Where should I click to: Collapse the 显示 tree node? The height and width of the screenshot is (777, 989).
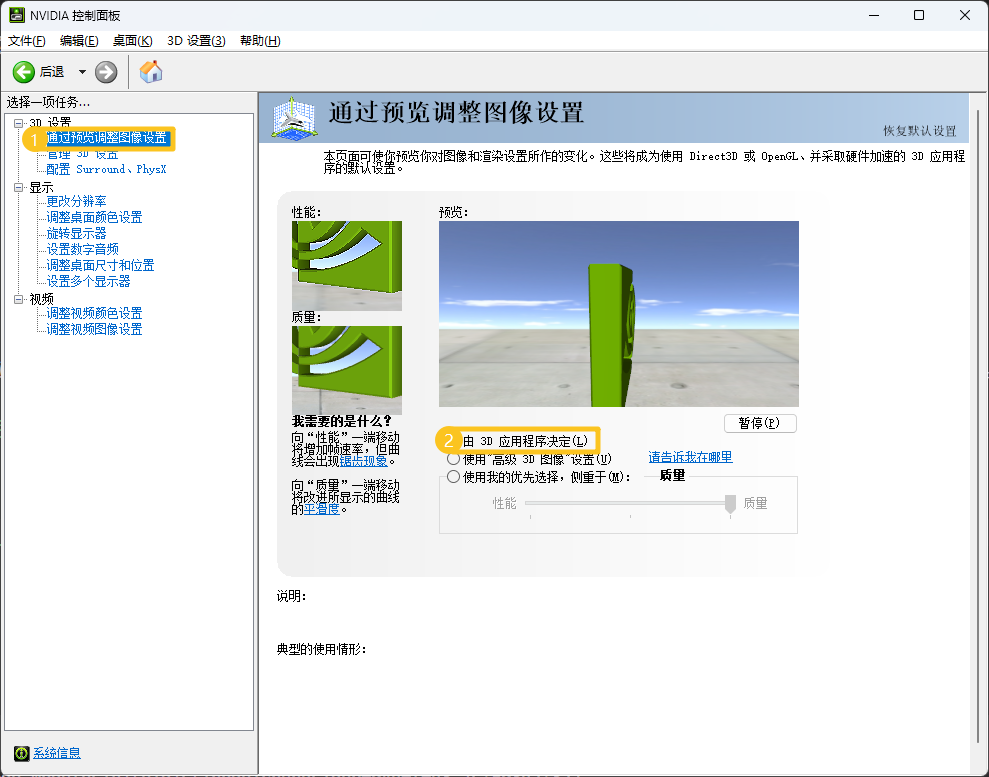pos(18,187)
